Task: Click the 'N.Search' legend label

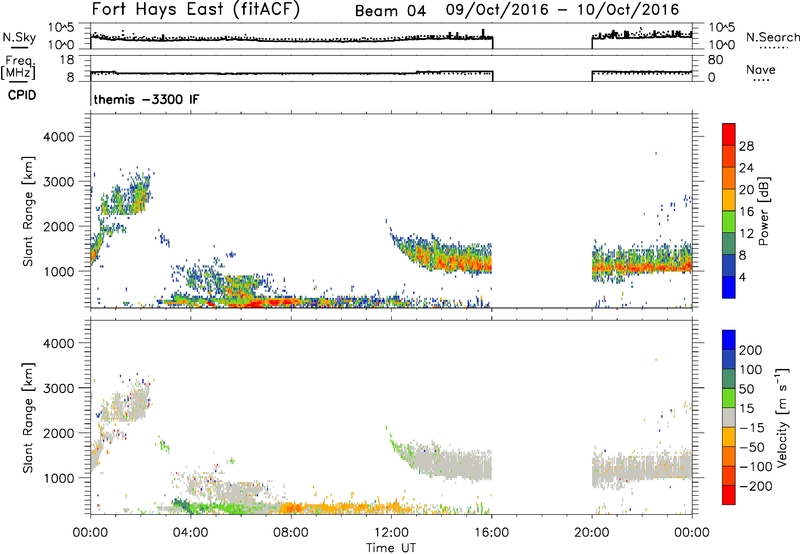Action: (773, 37)
